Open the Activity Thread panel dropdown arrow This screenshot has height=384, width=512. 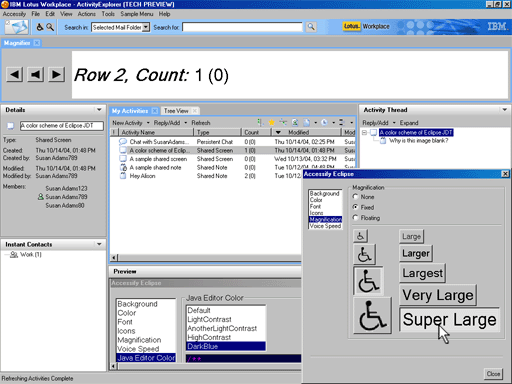pyautogui.click(x=504, y=110)
